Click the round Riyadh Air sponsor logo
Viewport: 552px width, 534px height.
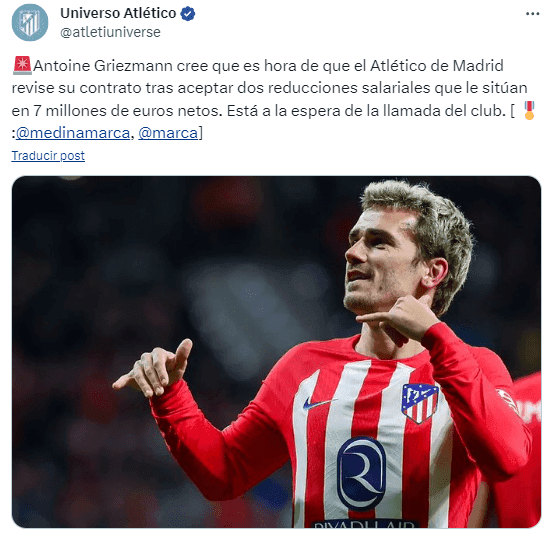[362, 474]
